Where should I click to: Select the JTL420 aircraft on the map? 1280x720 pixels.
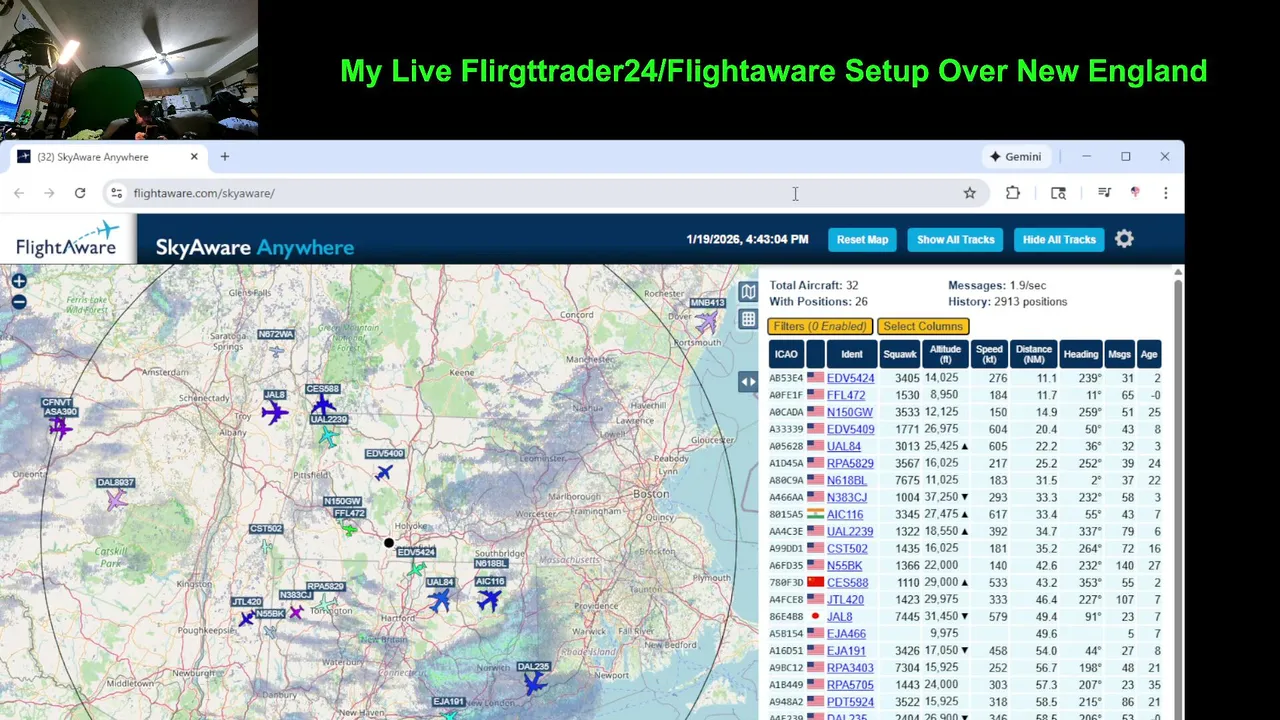(x=246, y=619)
